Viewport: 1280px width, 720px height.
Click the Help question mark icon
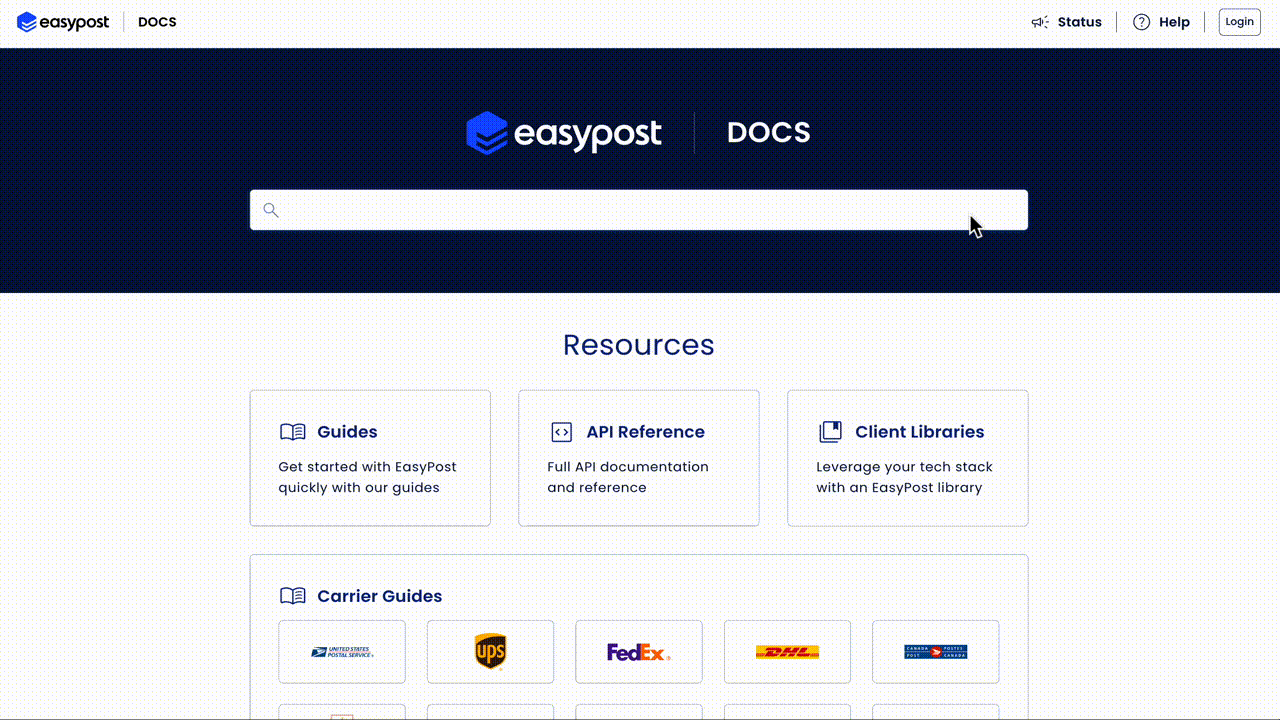[1141, 22]
